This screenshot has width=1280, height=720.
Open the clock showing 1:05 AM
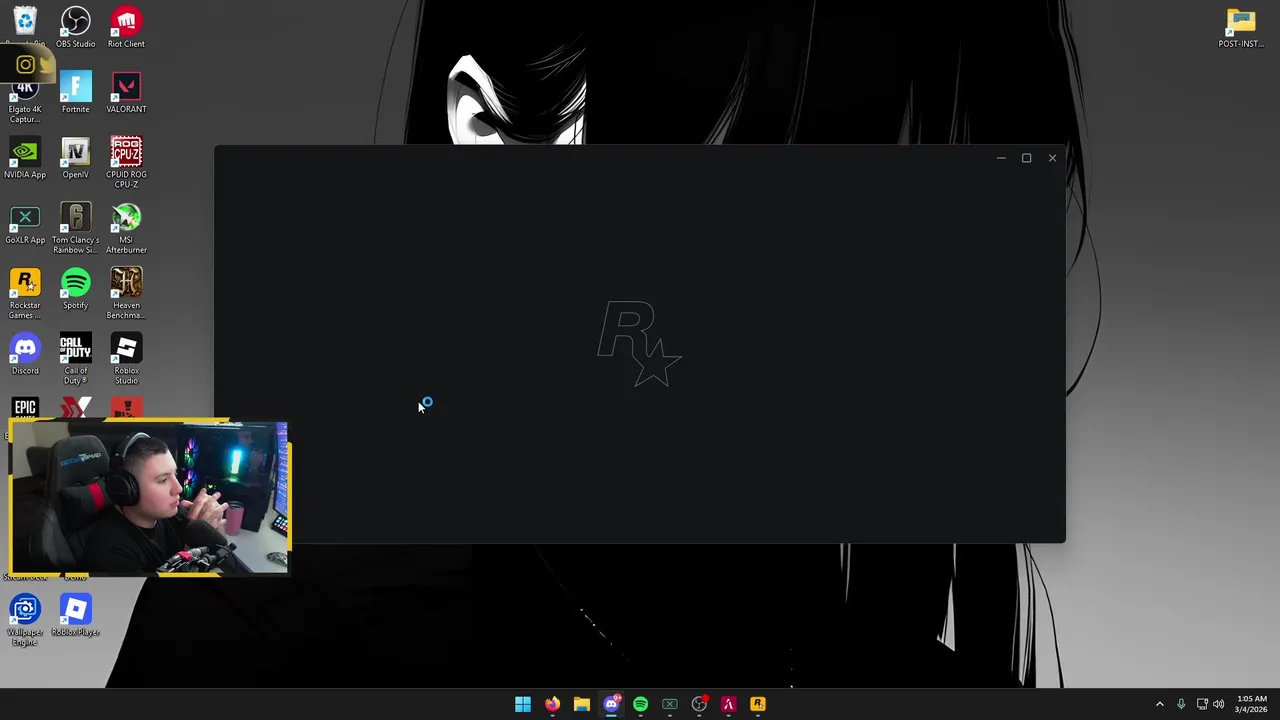click(x=1251, y=704)
